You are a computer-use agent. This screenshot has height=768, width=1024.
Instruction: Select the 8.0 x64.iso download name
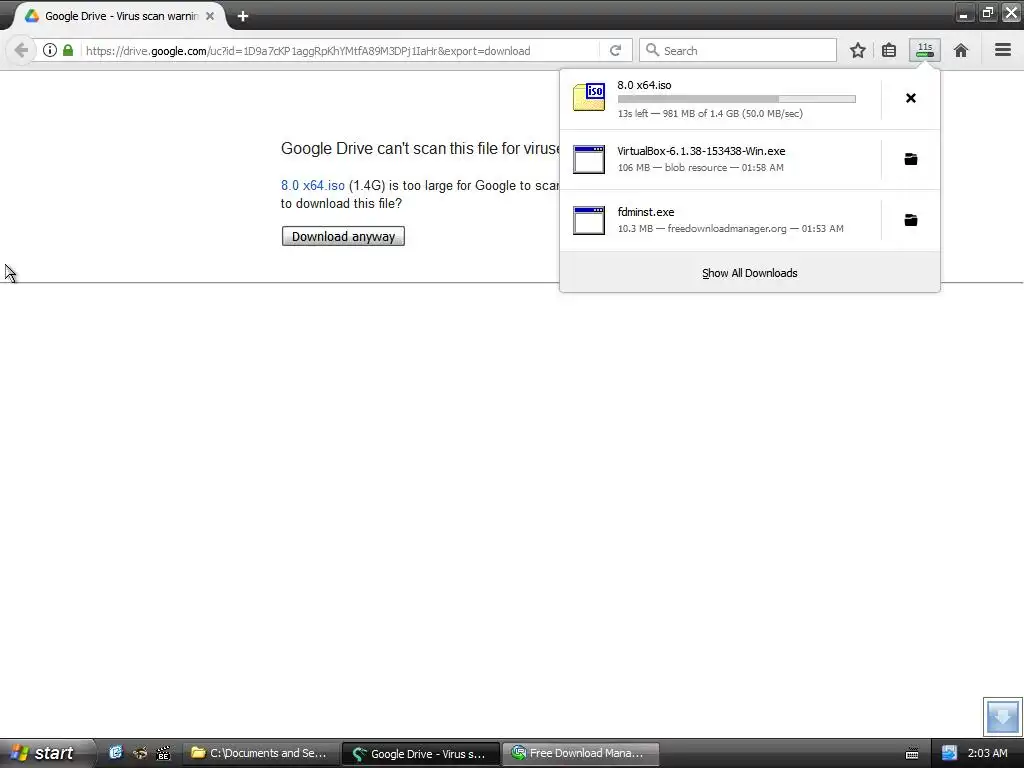[645, 85]
